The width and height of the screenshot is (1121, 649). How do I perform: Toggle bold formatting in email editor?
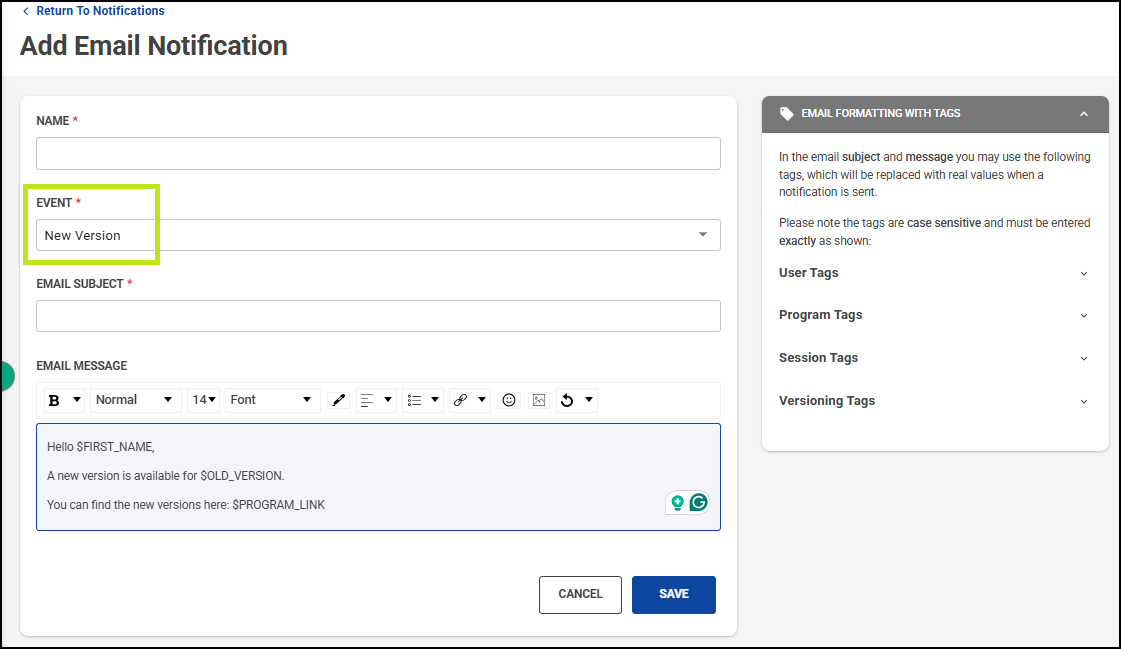tap(54, 400)
